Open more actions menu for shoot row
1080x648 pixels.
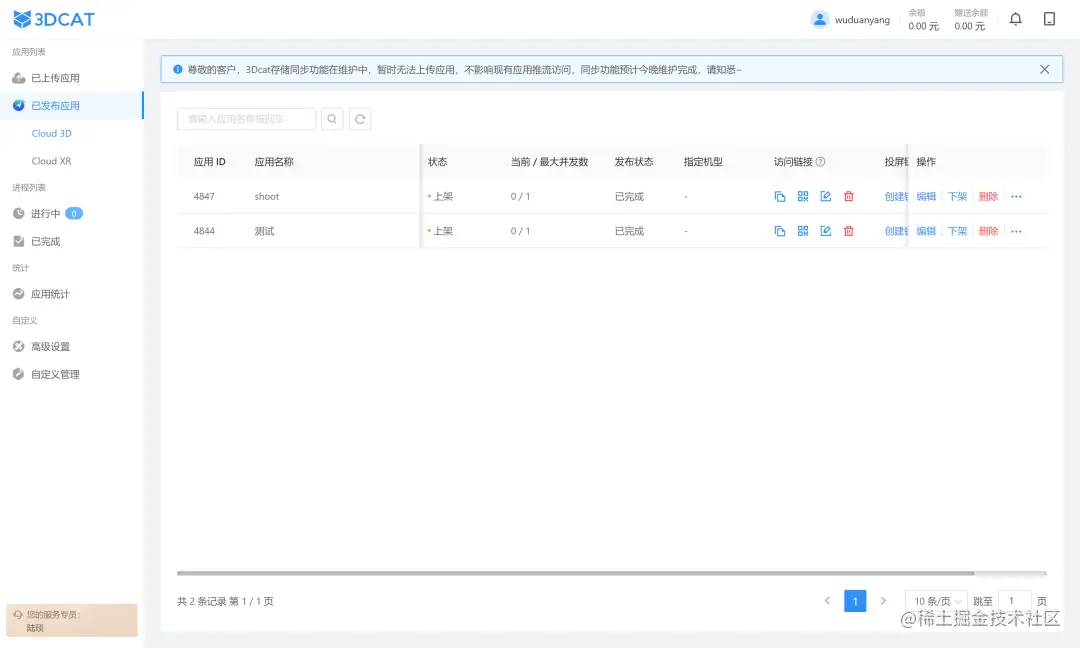pos(1016,196)
